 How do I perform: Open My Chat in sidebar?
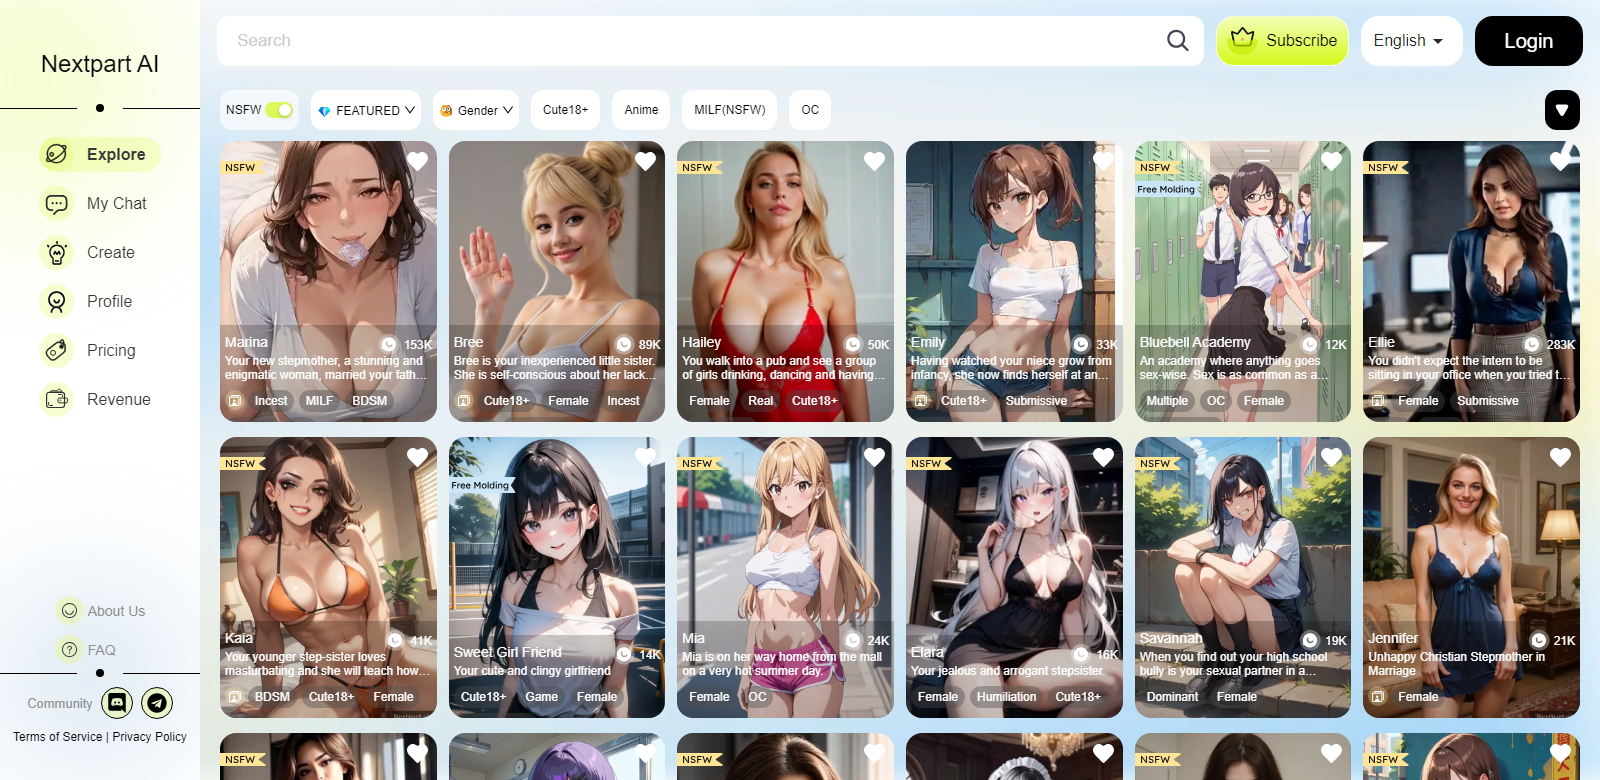coord(100,203)
